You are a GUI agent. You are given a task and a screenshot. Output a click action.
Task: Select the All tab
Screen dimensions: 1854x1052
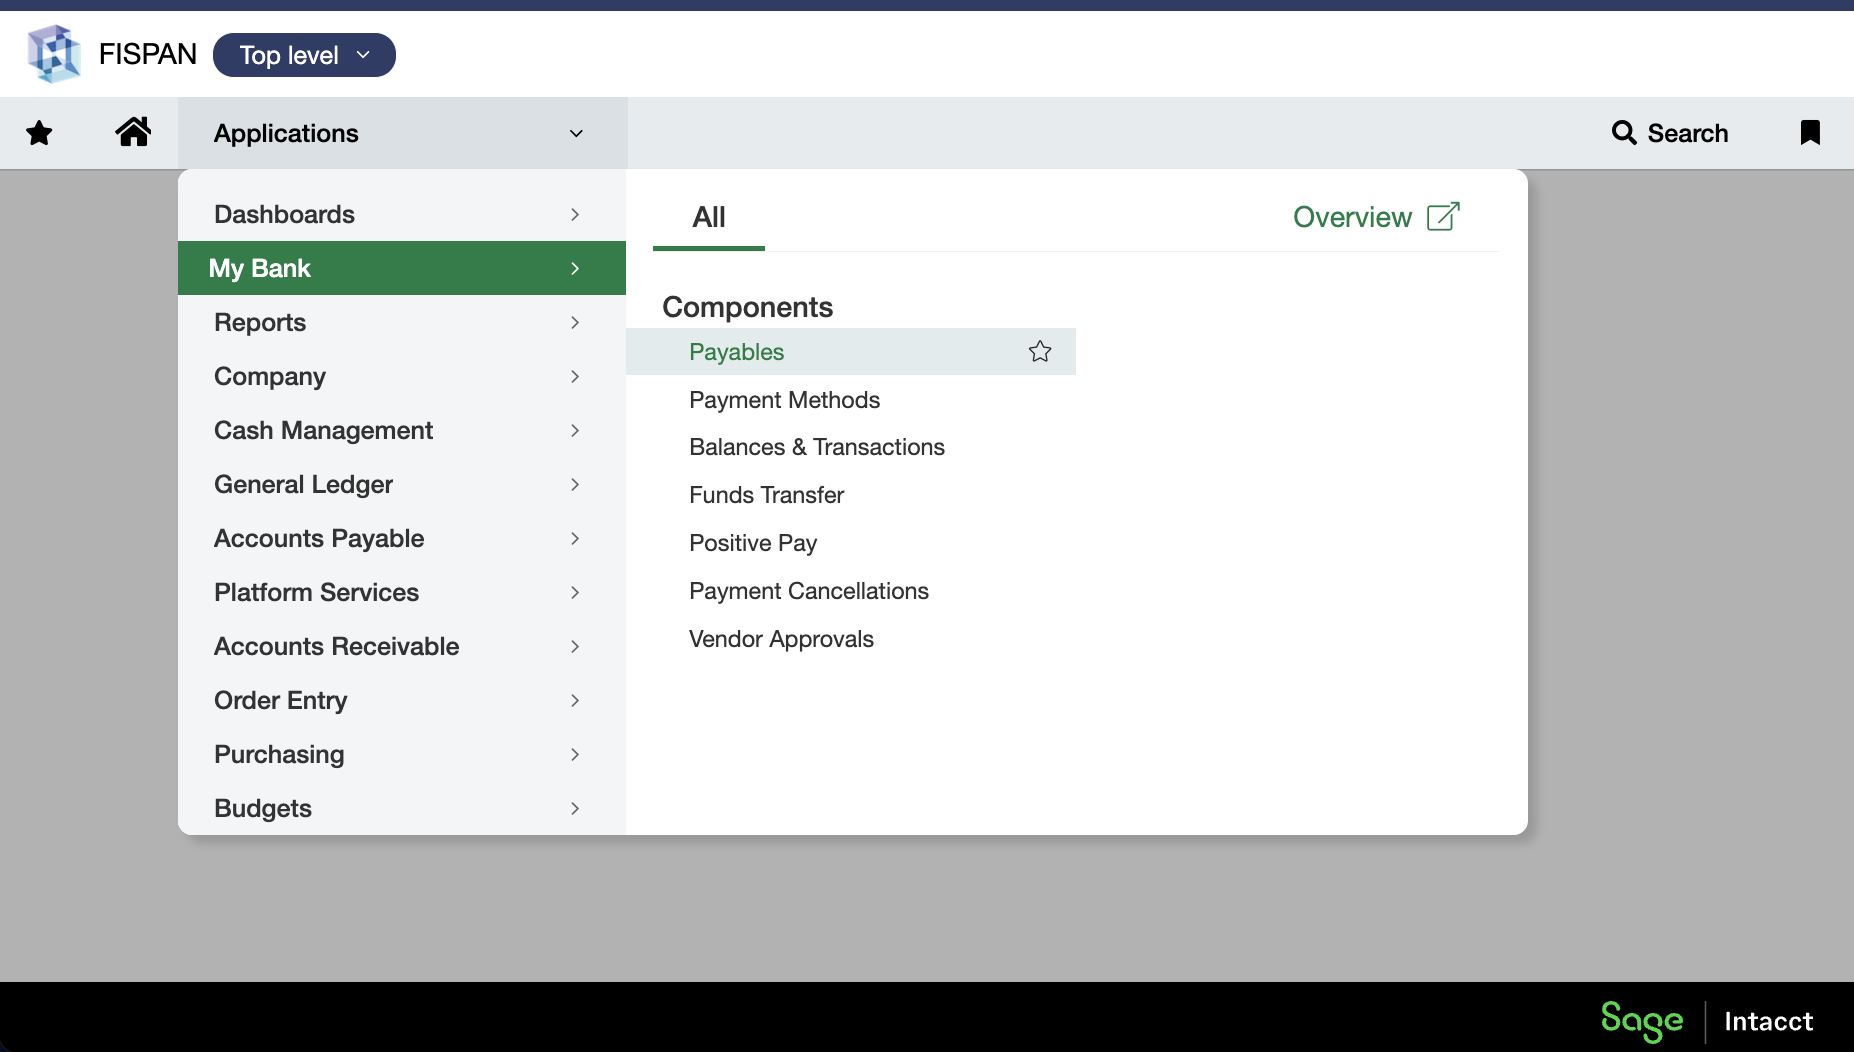(708, 217)
